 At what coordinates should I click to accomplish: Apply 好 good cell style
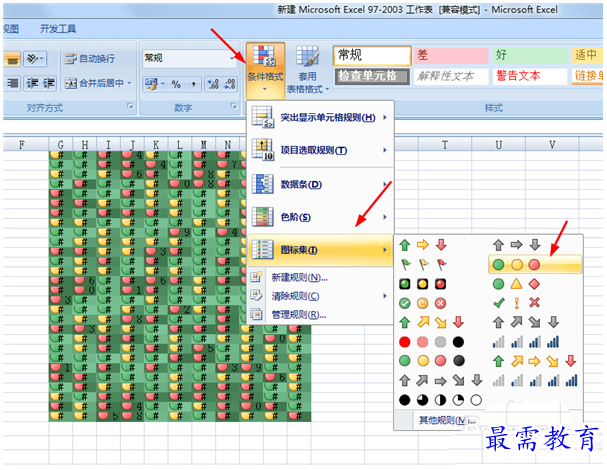click(x=530, y=55)
